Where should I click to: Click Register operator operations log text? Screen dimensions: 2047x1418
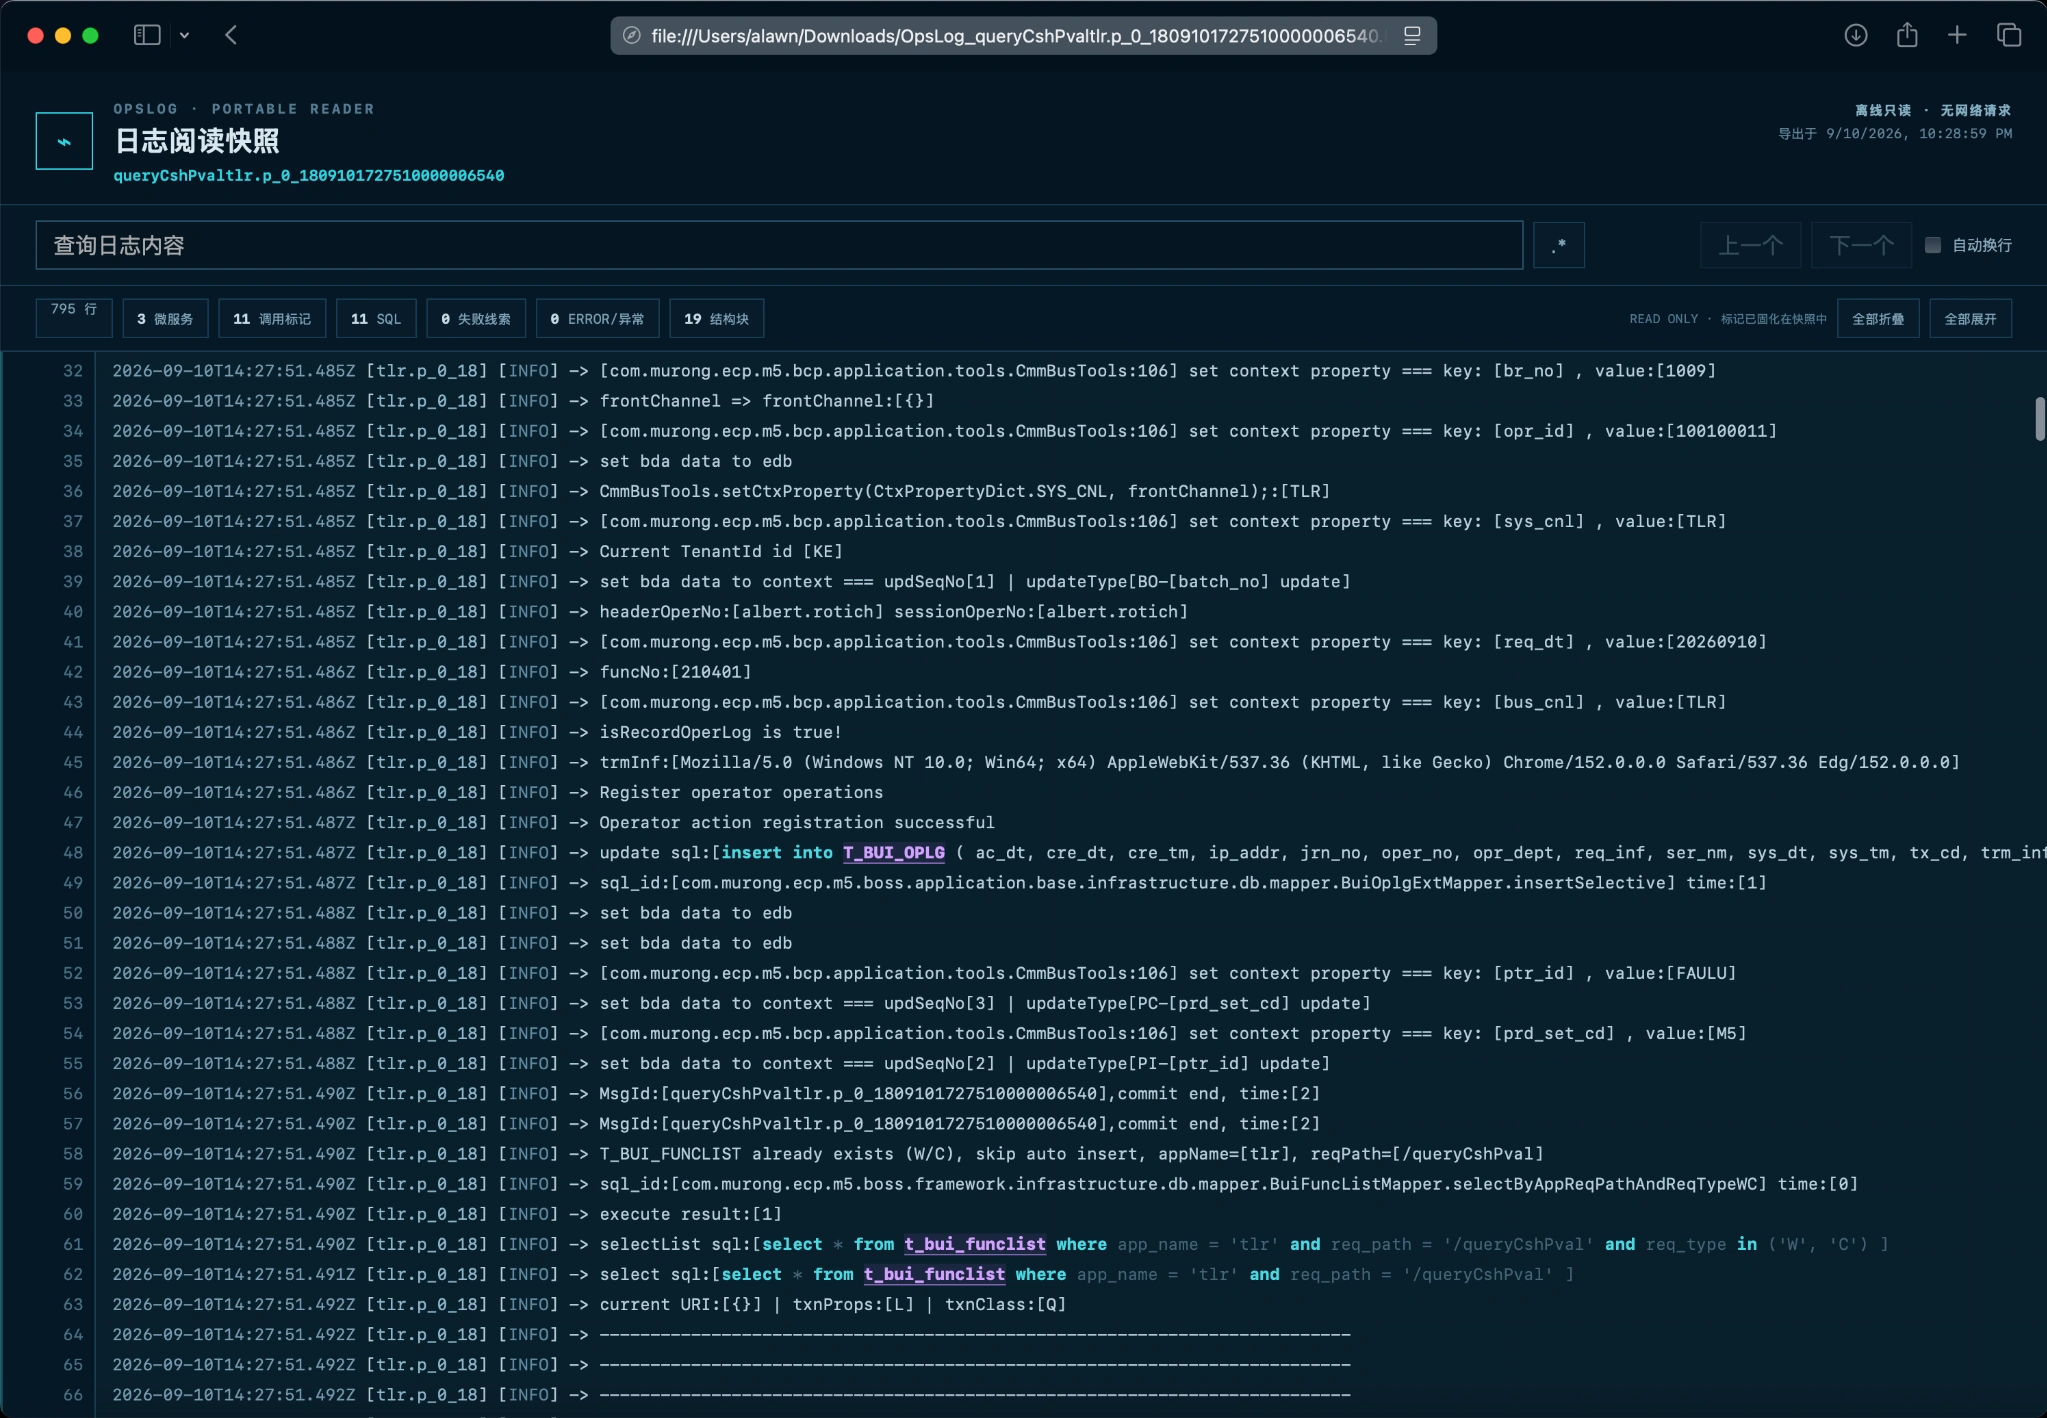[x=741, y=792]
